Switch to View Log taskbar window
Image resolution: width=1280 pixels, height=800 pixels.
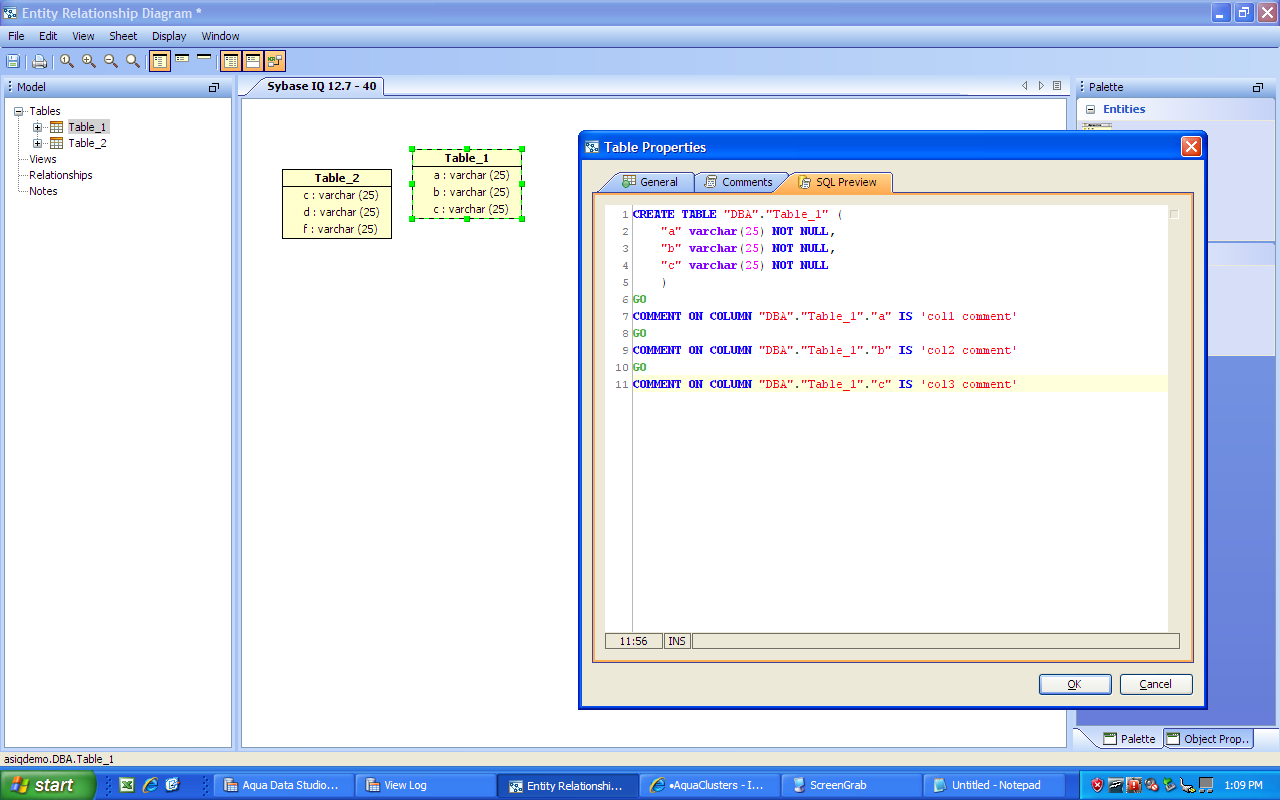[x=426, y=785]
